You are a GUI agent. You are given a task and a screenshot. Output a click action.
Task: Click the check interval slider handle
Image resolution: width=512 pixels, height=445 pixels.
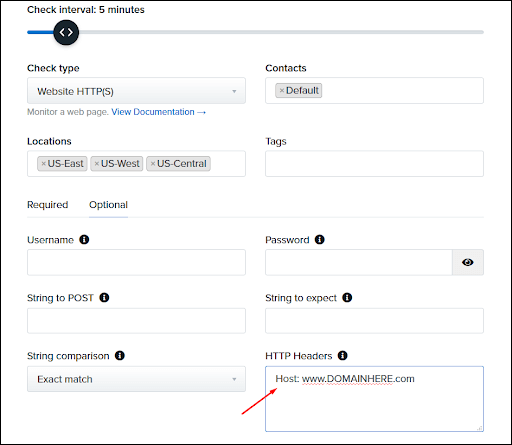tap(66, 32)
